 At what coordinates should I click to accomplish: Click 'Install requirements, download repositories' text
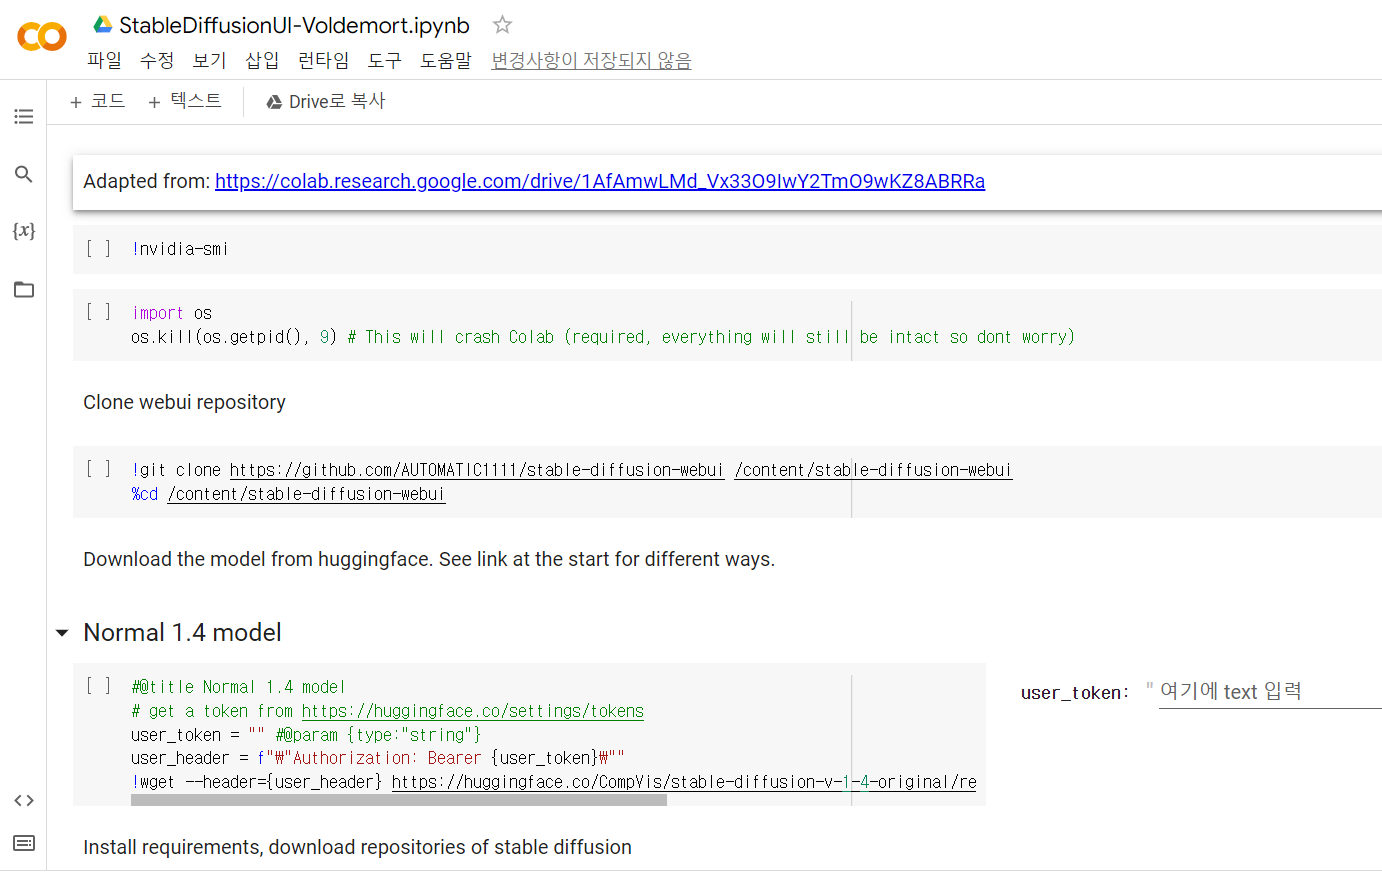[357, 847]
